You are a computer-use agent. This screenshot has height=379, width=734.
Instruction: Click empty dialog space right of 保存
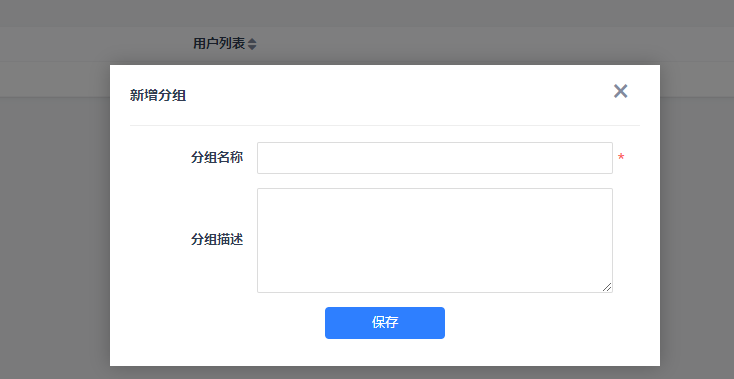pos(552,323)
